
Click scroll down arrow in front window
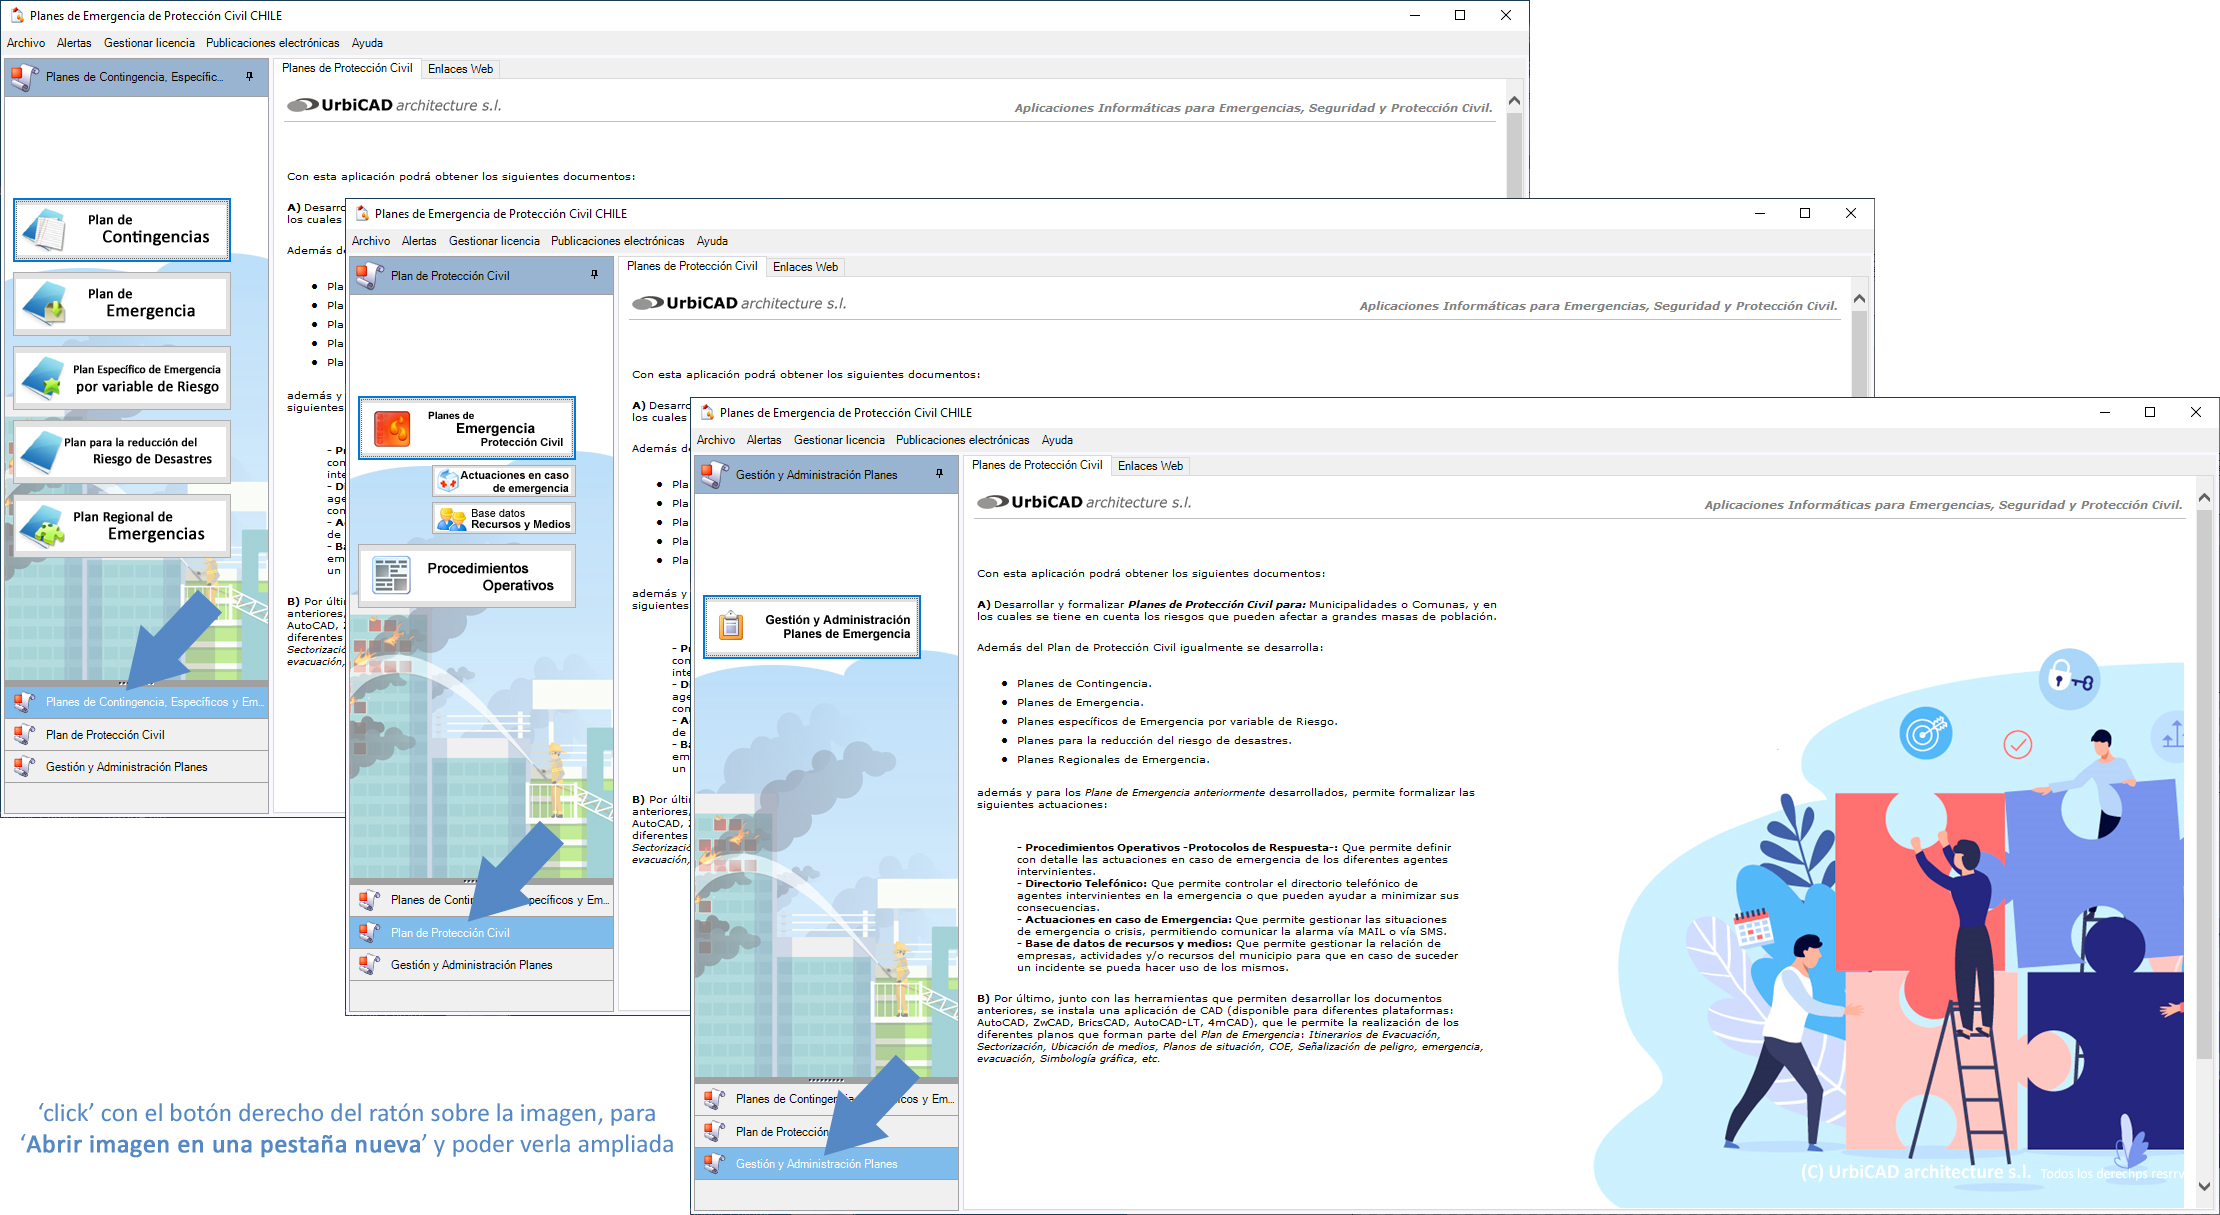(2204, 1186)
